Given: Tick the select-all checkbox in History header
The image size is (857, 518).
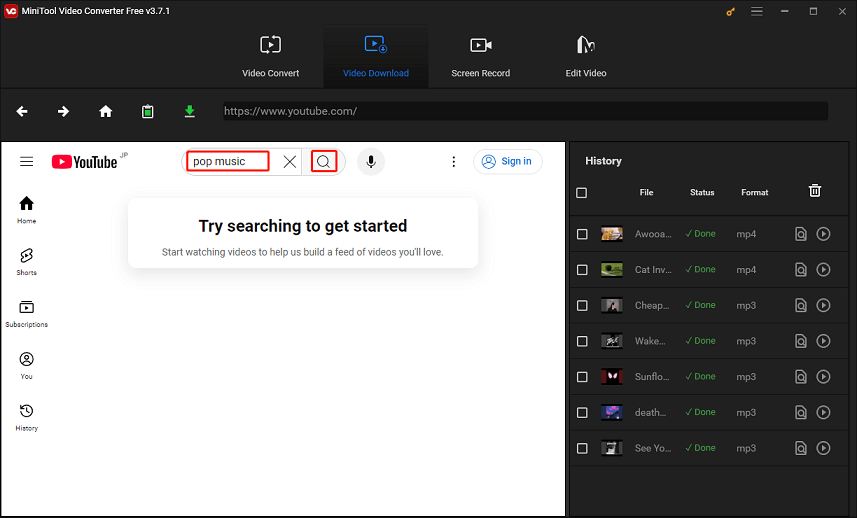Looking at the screenshot, I should tap(582, 193).
